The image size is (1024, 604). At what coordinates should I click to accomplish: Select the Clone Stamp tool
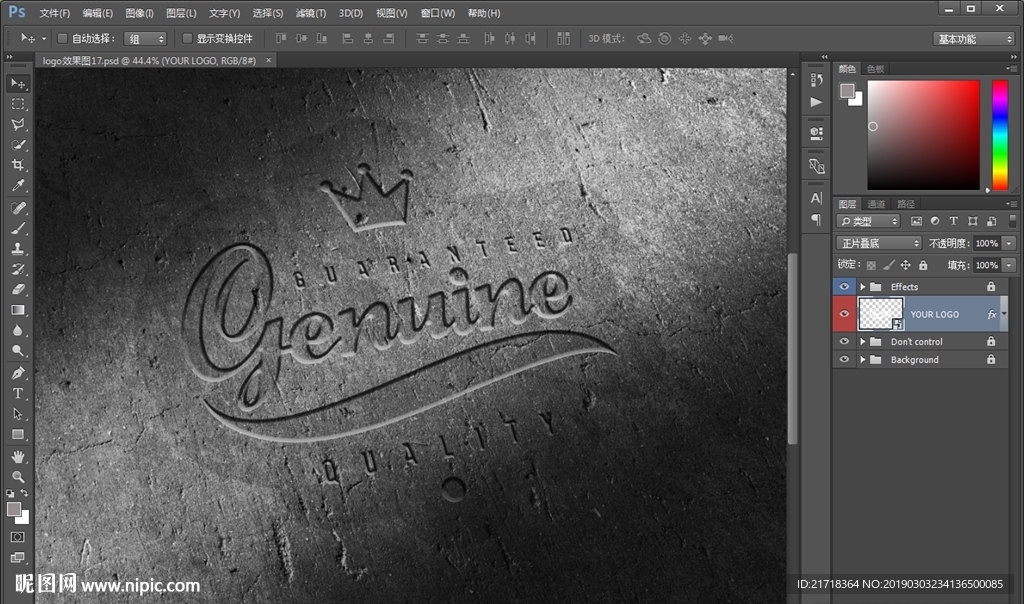point(18,248)
